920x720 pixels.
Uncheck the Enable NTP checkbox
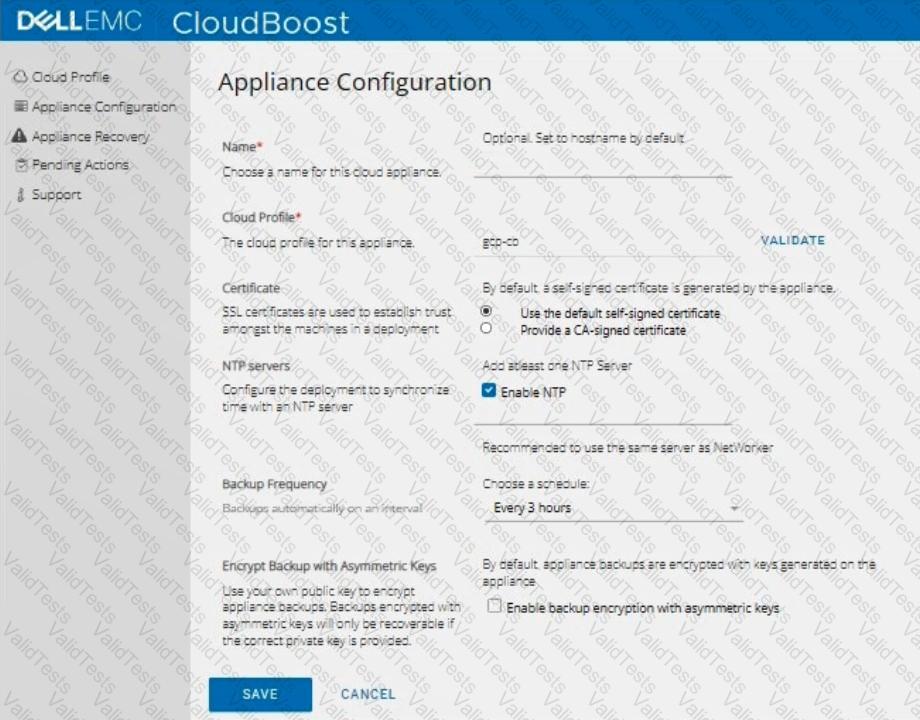point(489,391)
